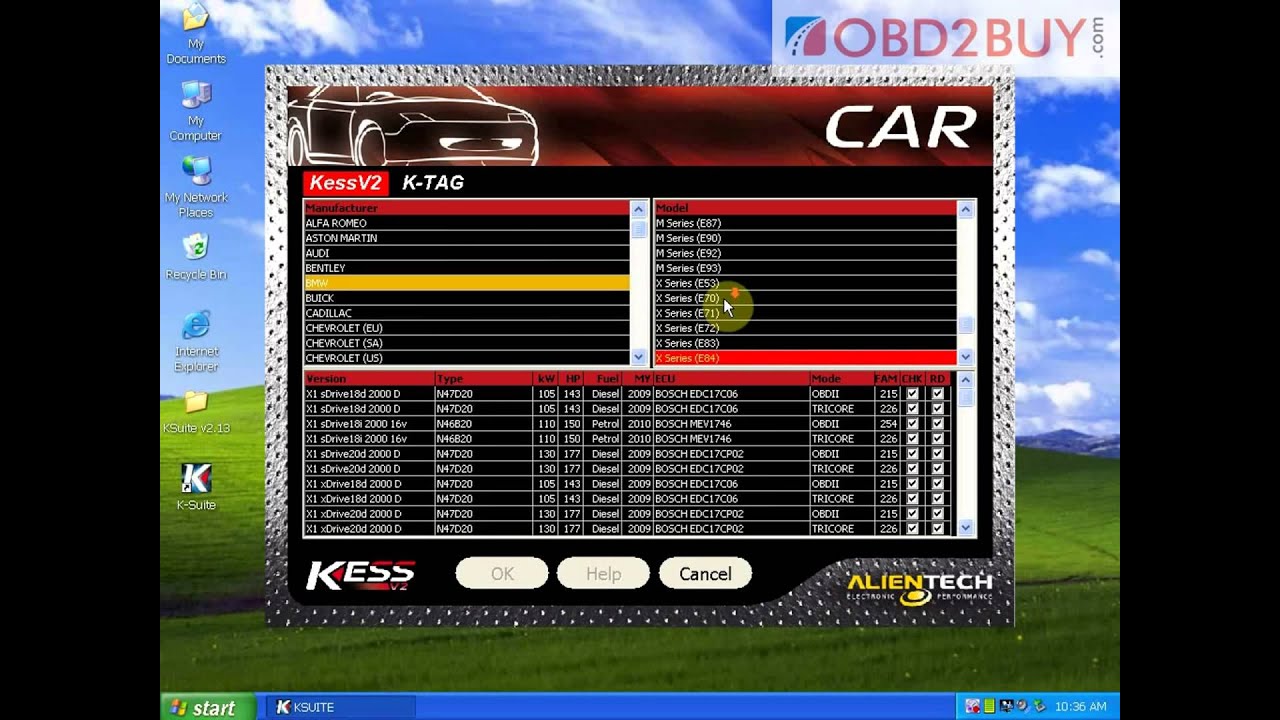The image size is (1280, 720).
Task: Select M Series (E87) model
Action: tap(805, 223)
